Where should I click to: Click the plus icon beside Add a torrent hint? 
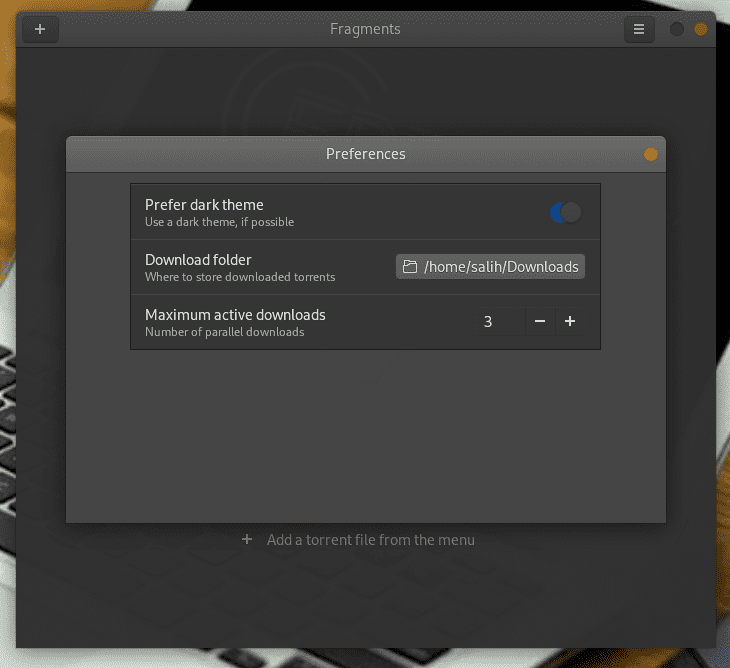247,540
